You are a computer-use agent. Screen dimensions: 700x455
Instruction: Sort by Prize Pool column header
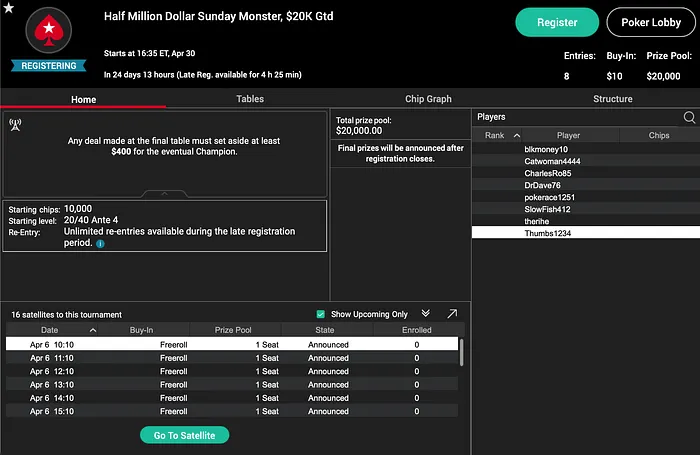click(x=233, y=330)
